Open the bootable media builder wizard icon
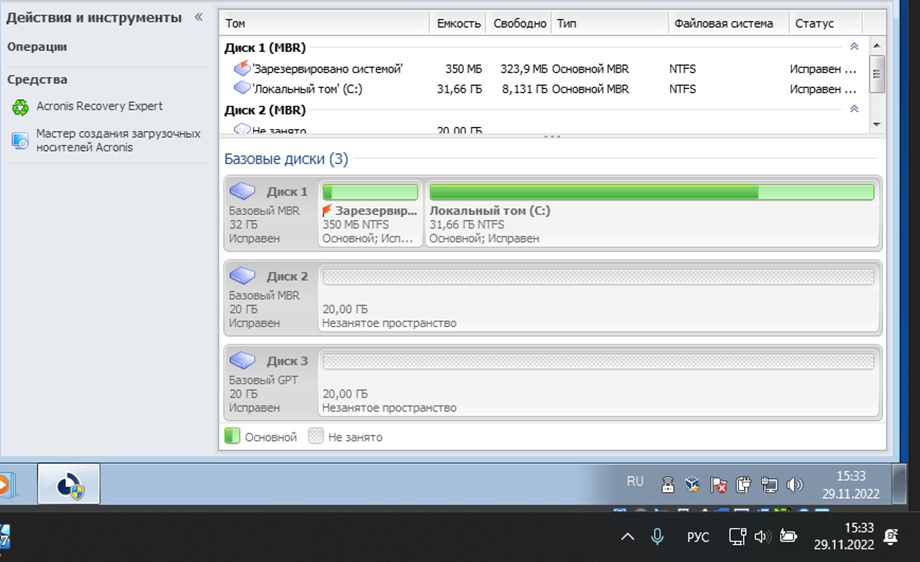 pos(20,141)
